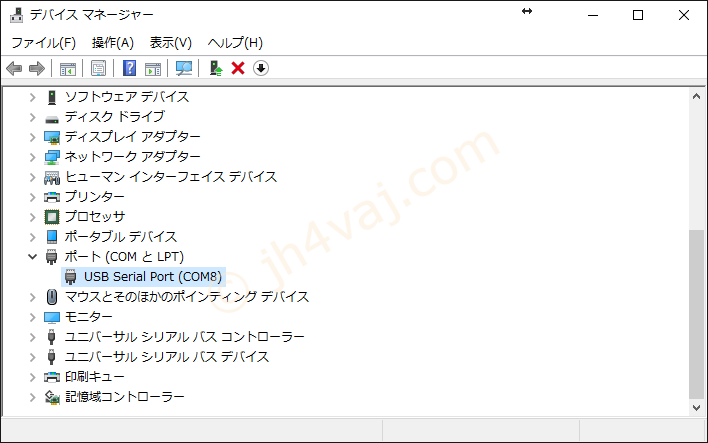The width and height of the screenshot is (708, 443).
Task: Open Properties from the toolbar icon
Action: [98, 69]
